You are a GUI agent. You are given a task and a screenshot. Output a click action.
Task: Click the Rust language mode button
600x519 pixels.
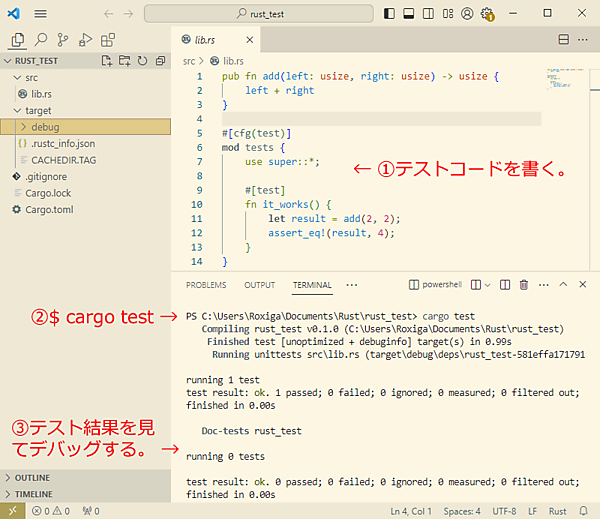coord(559,511)
